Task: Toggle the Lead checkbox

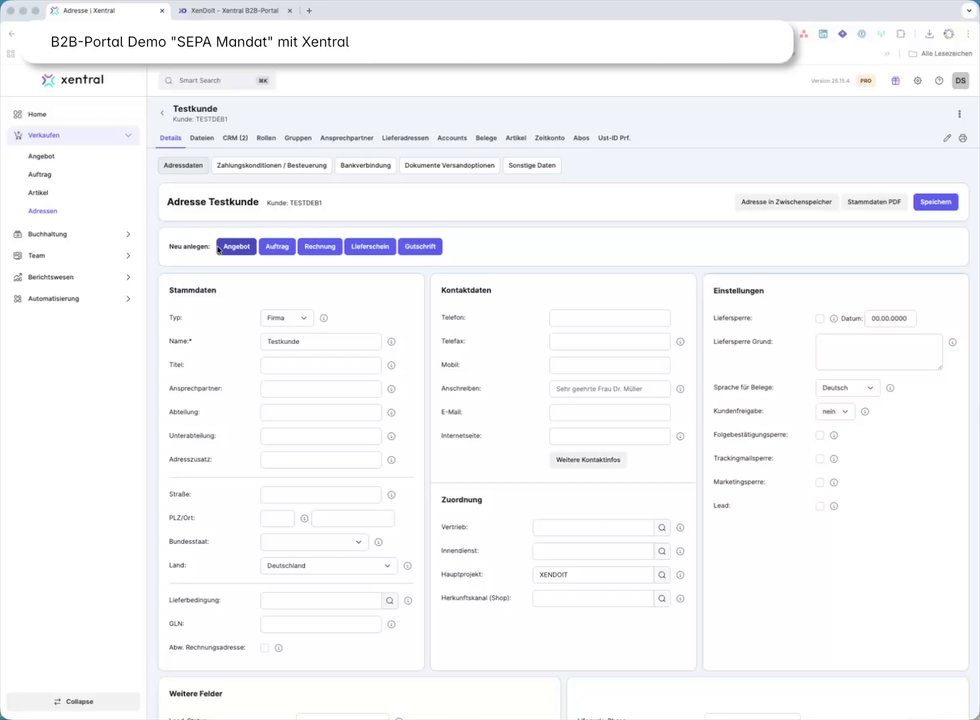Action: pyautogui.click(x=819, y=506)
